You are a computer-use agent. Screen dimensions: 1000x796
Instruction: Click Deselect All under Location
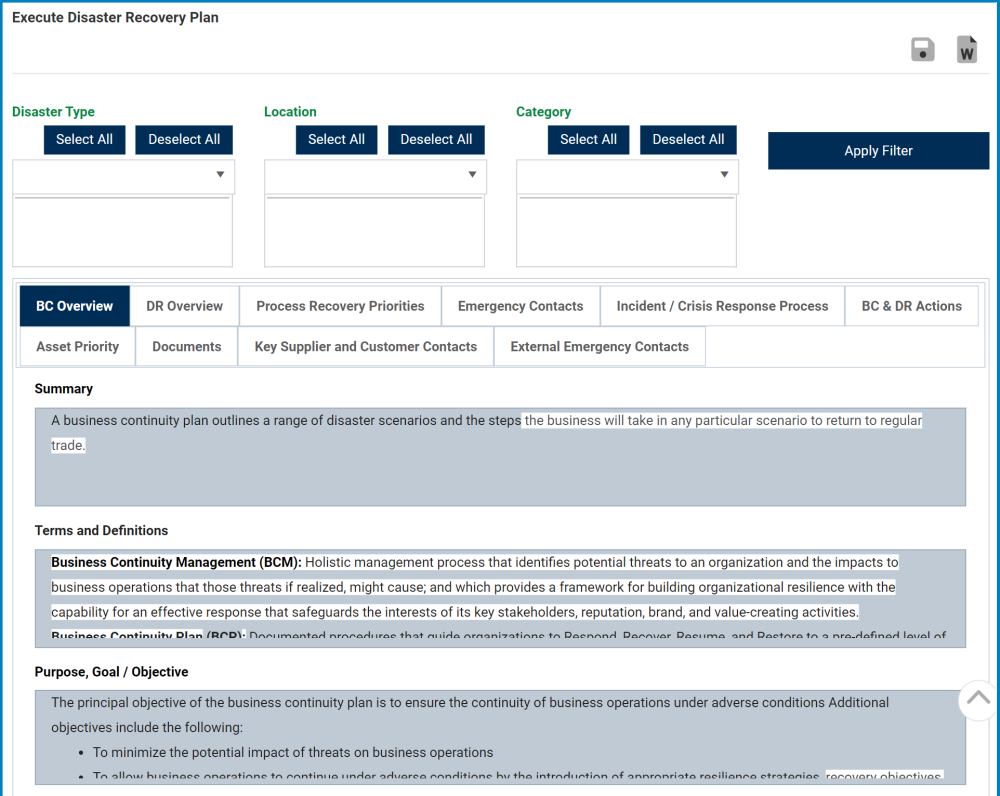click(x=436, y=139)
